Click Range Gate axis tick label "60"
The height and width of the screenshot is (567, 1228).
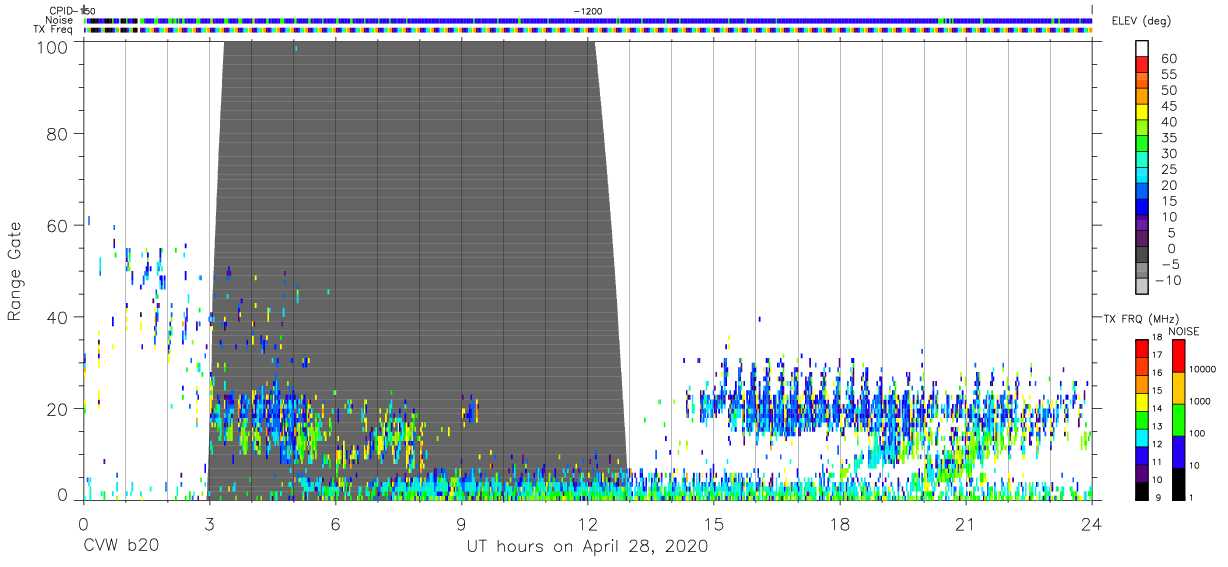[58, 225]
